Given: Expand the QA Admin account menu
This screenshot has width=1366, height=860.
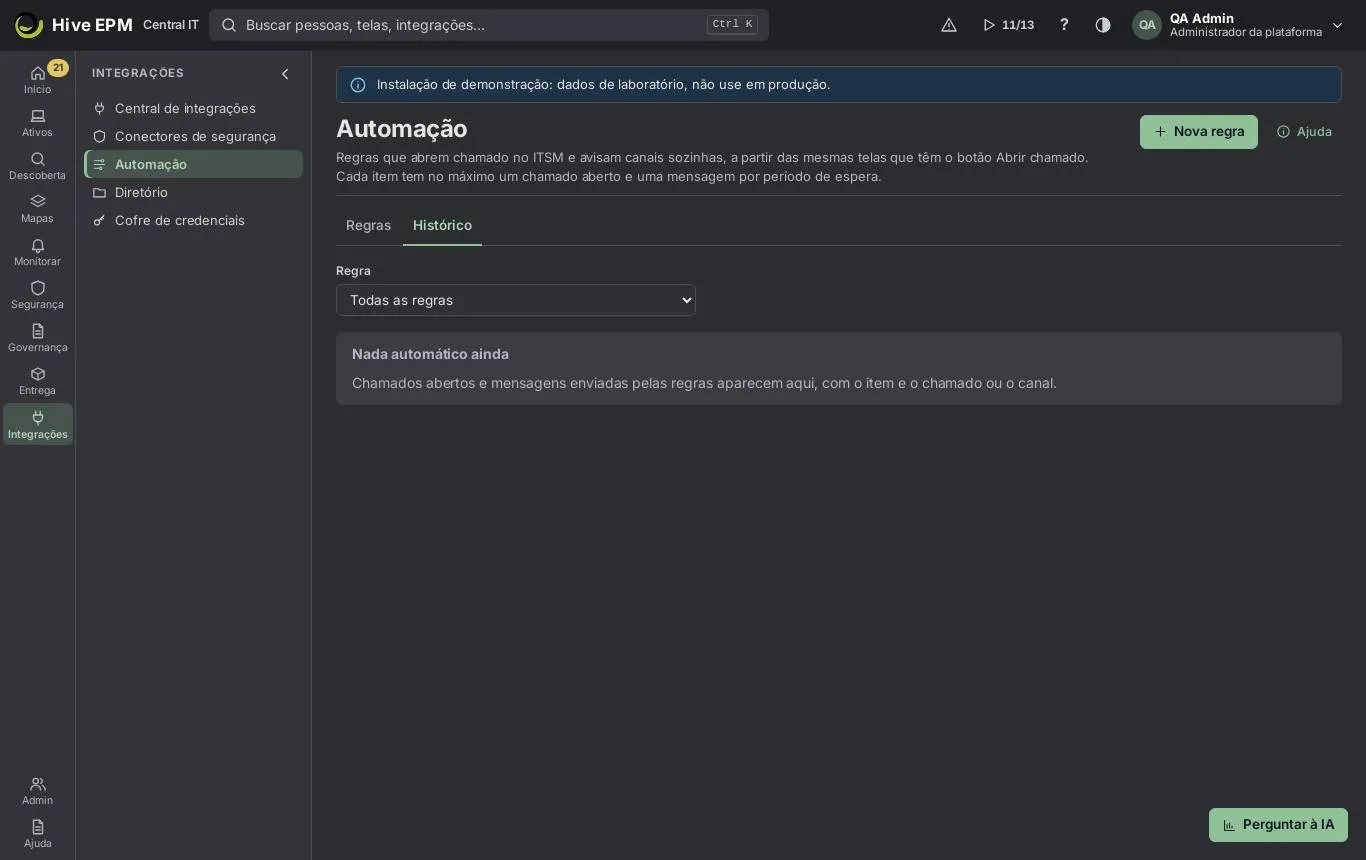Looking at the screenshot, I should 1238,25.
